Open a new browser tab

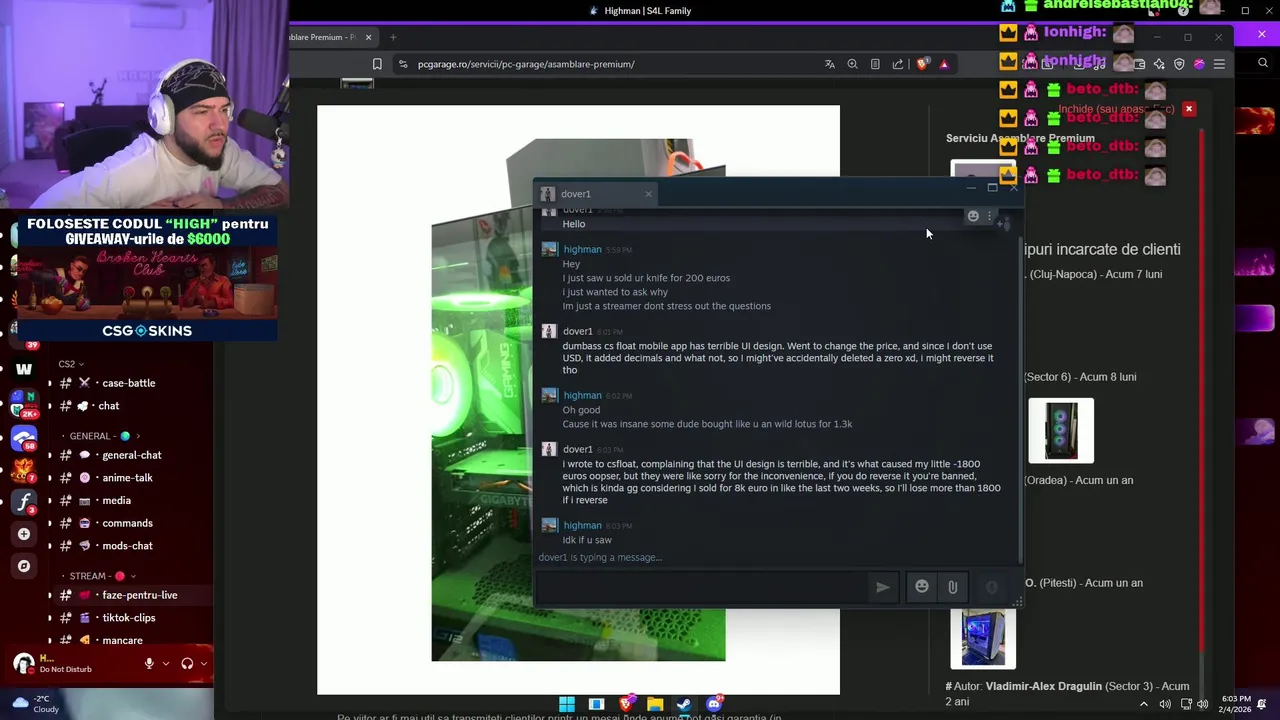(393, 37)
